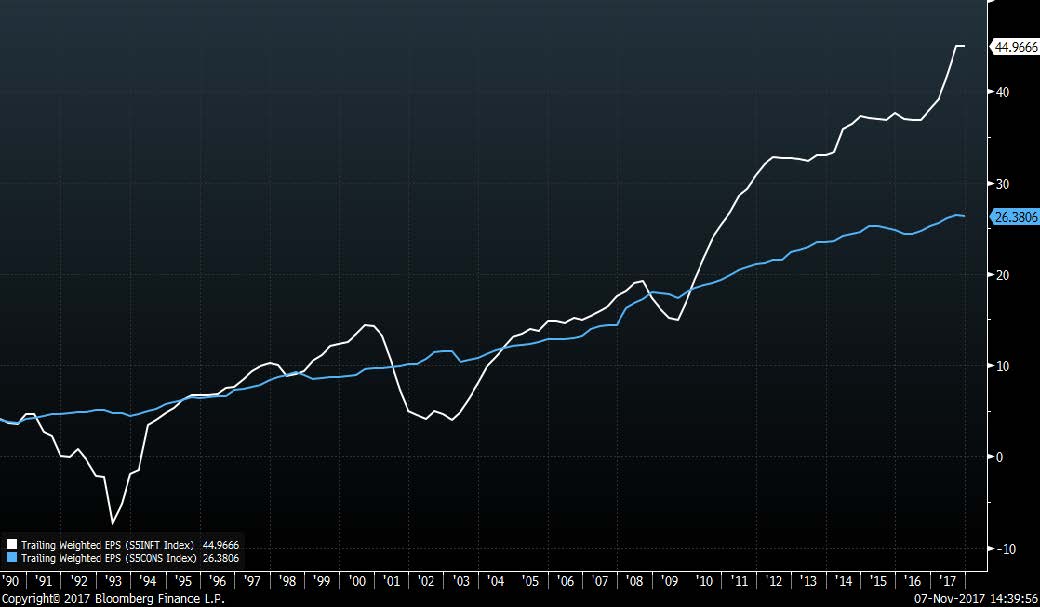Click the 0 tick label on value axis

(x=1000, y=457)
